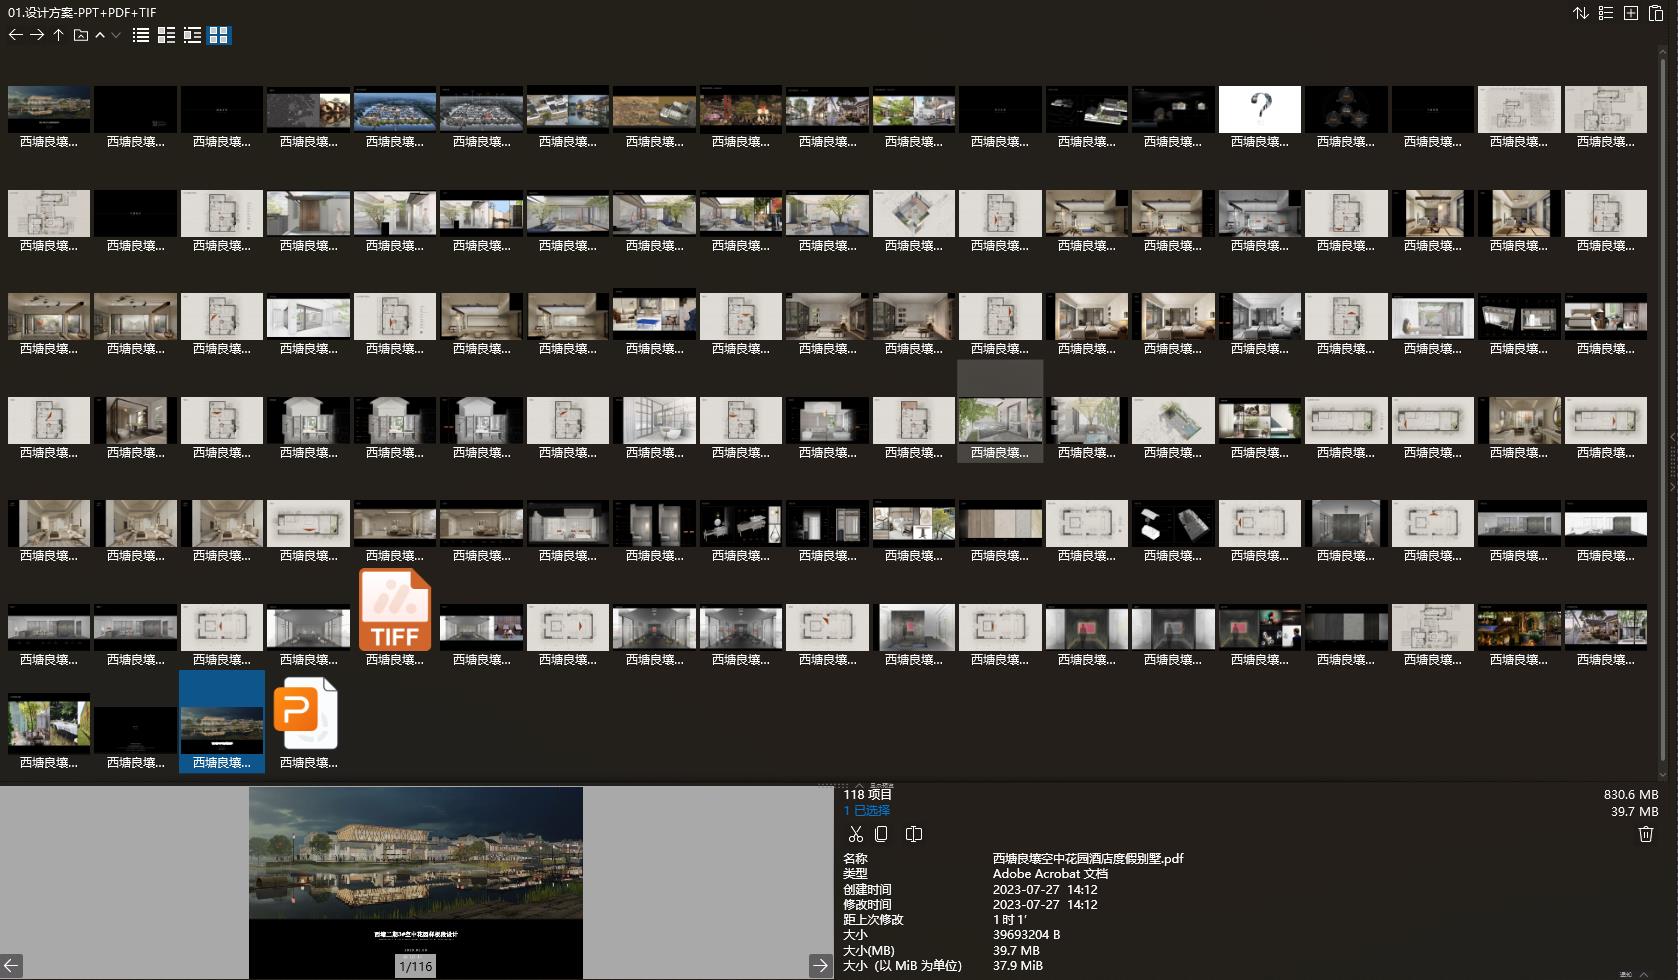Navigate up to the parent folder
Viewport: 1678px width, 980px height.
coord(59,35)
